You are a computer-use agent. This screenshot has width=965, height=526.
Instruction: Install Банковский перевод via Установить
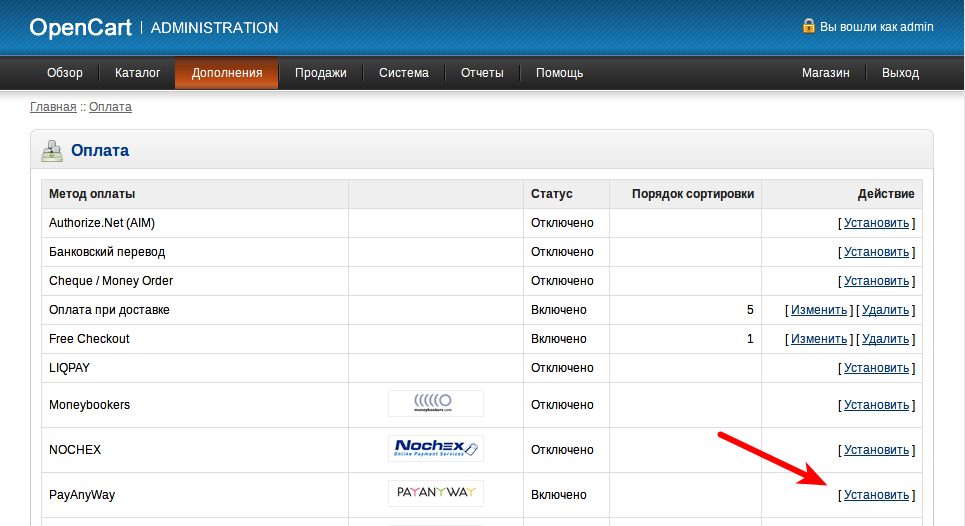coord(876,252)
